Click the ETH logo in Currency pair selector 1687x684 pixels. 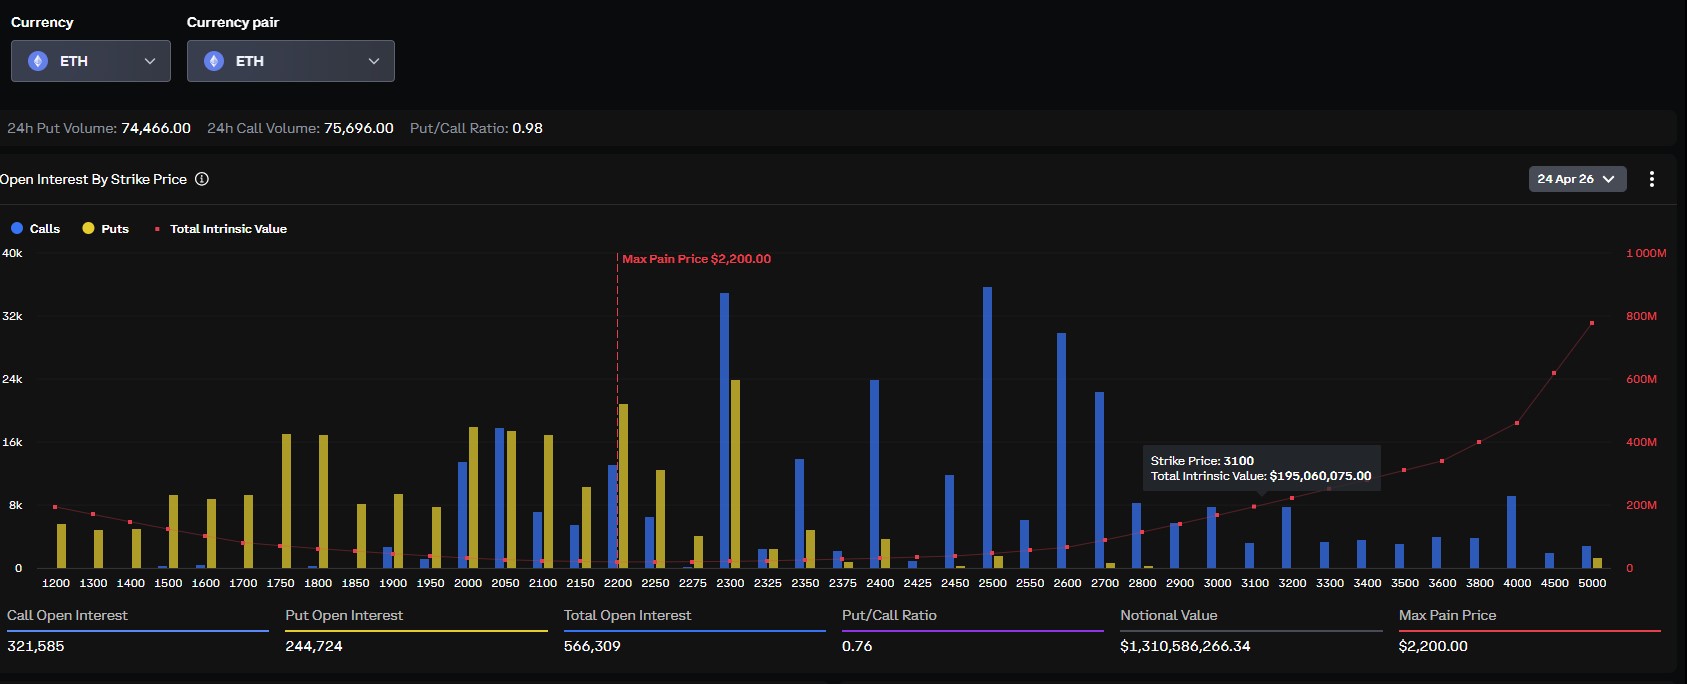[x=214, y=61]
